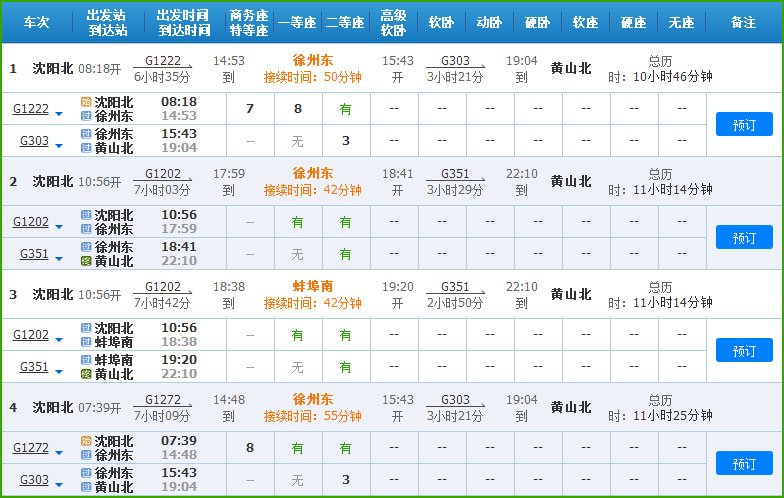The image size is (784, 498).
Task: Click the orange 蚌埠南 transfer station name
Action: (313, 287)
